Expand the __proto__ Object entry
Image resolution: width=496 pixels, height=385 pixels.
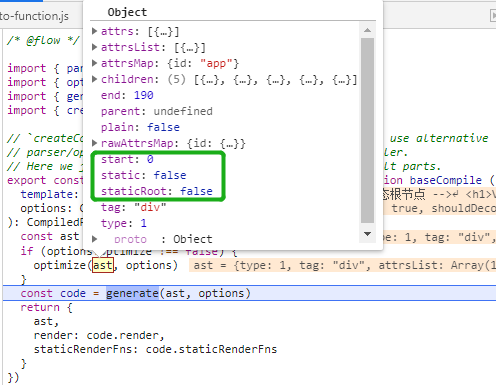(x=95, y=239)
